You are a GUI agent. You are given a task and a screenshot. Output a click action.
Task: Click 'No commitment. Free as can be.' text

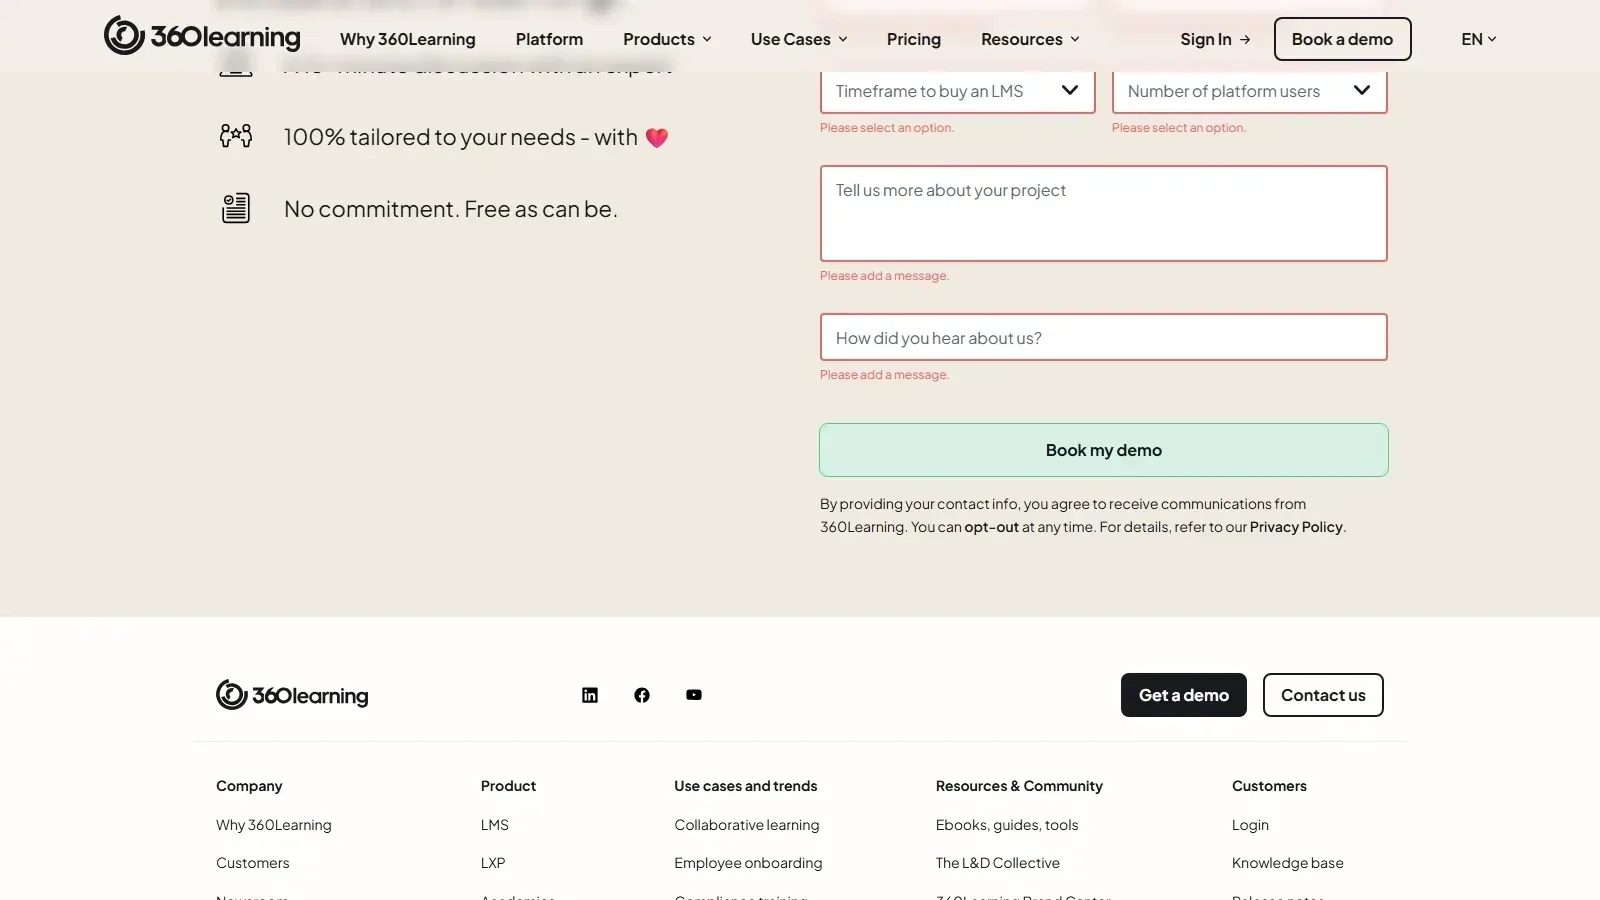[x=451, y=209]
